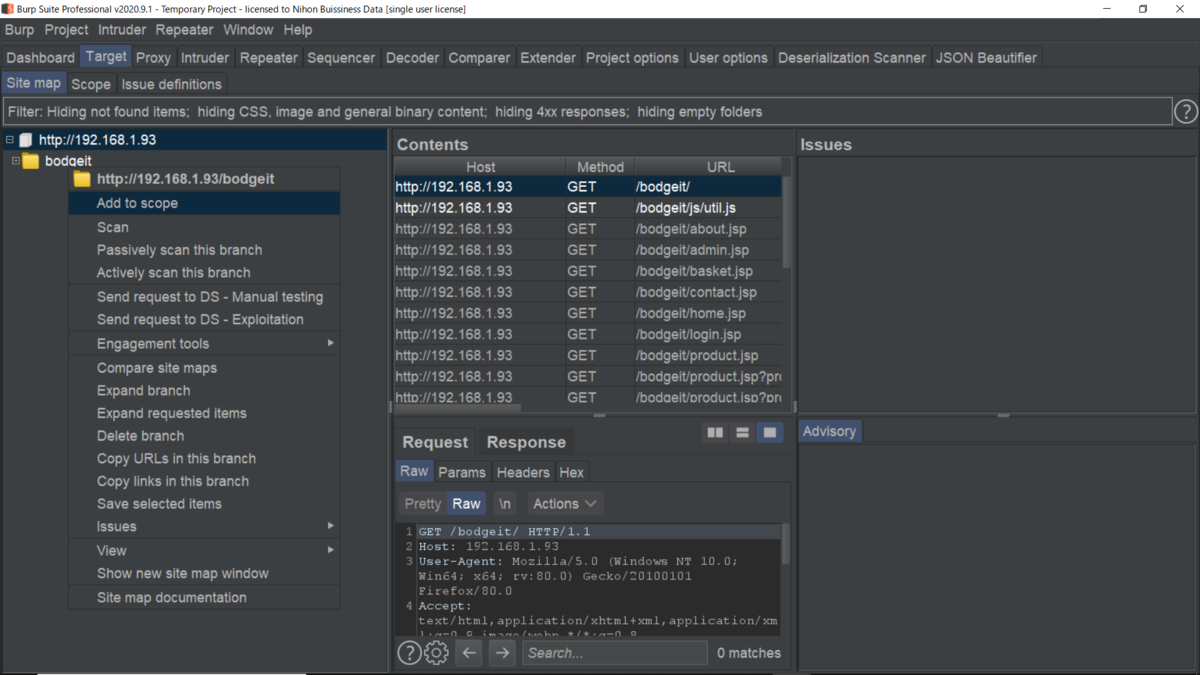Choose Expand requested items
This screenshot has width=1200, height=675.
[204, 413]
